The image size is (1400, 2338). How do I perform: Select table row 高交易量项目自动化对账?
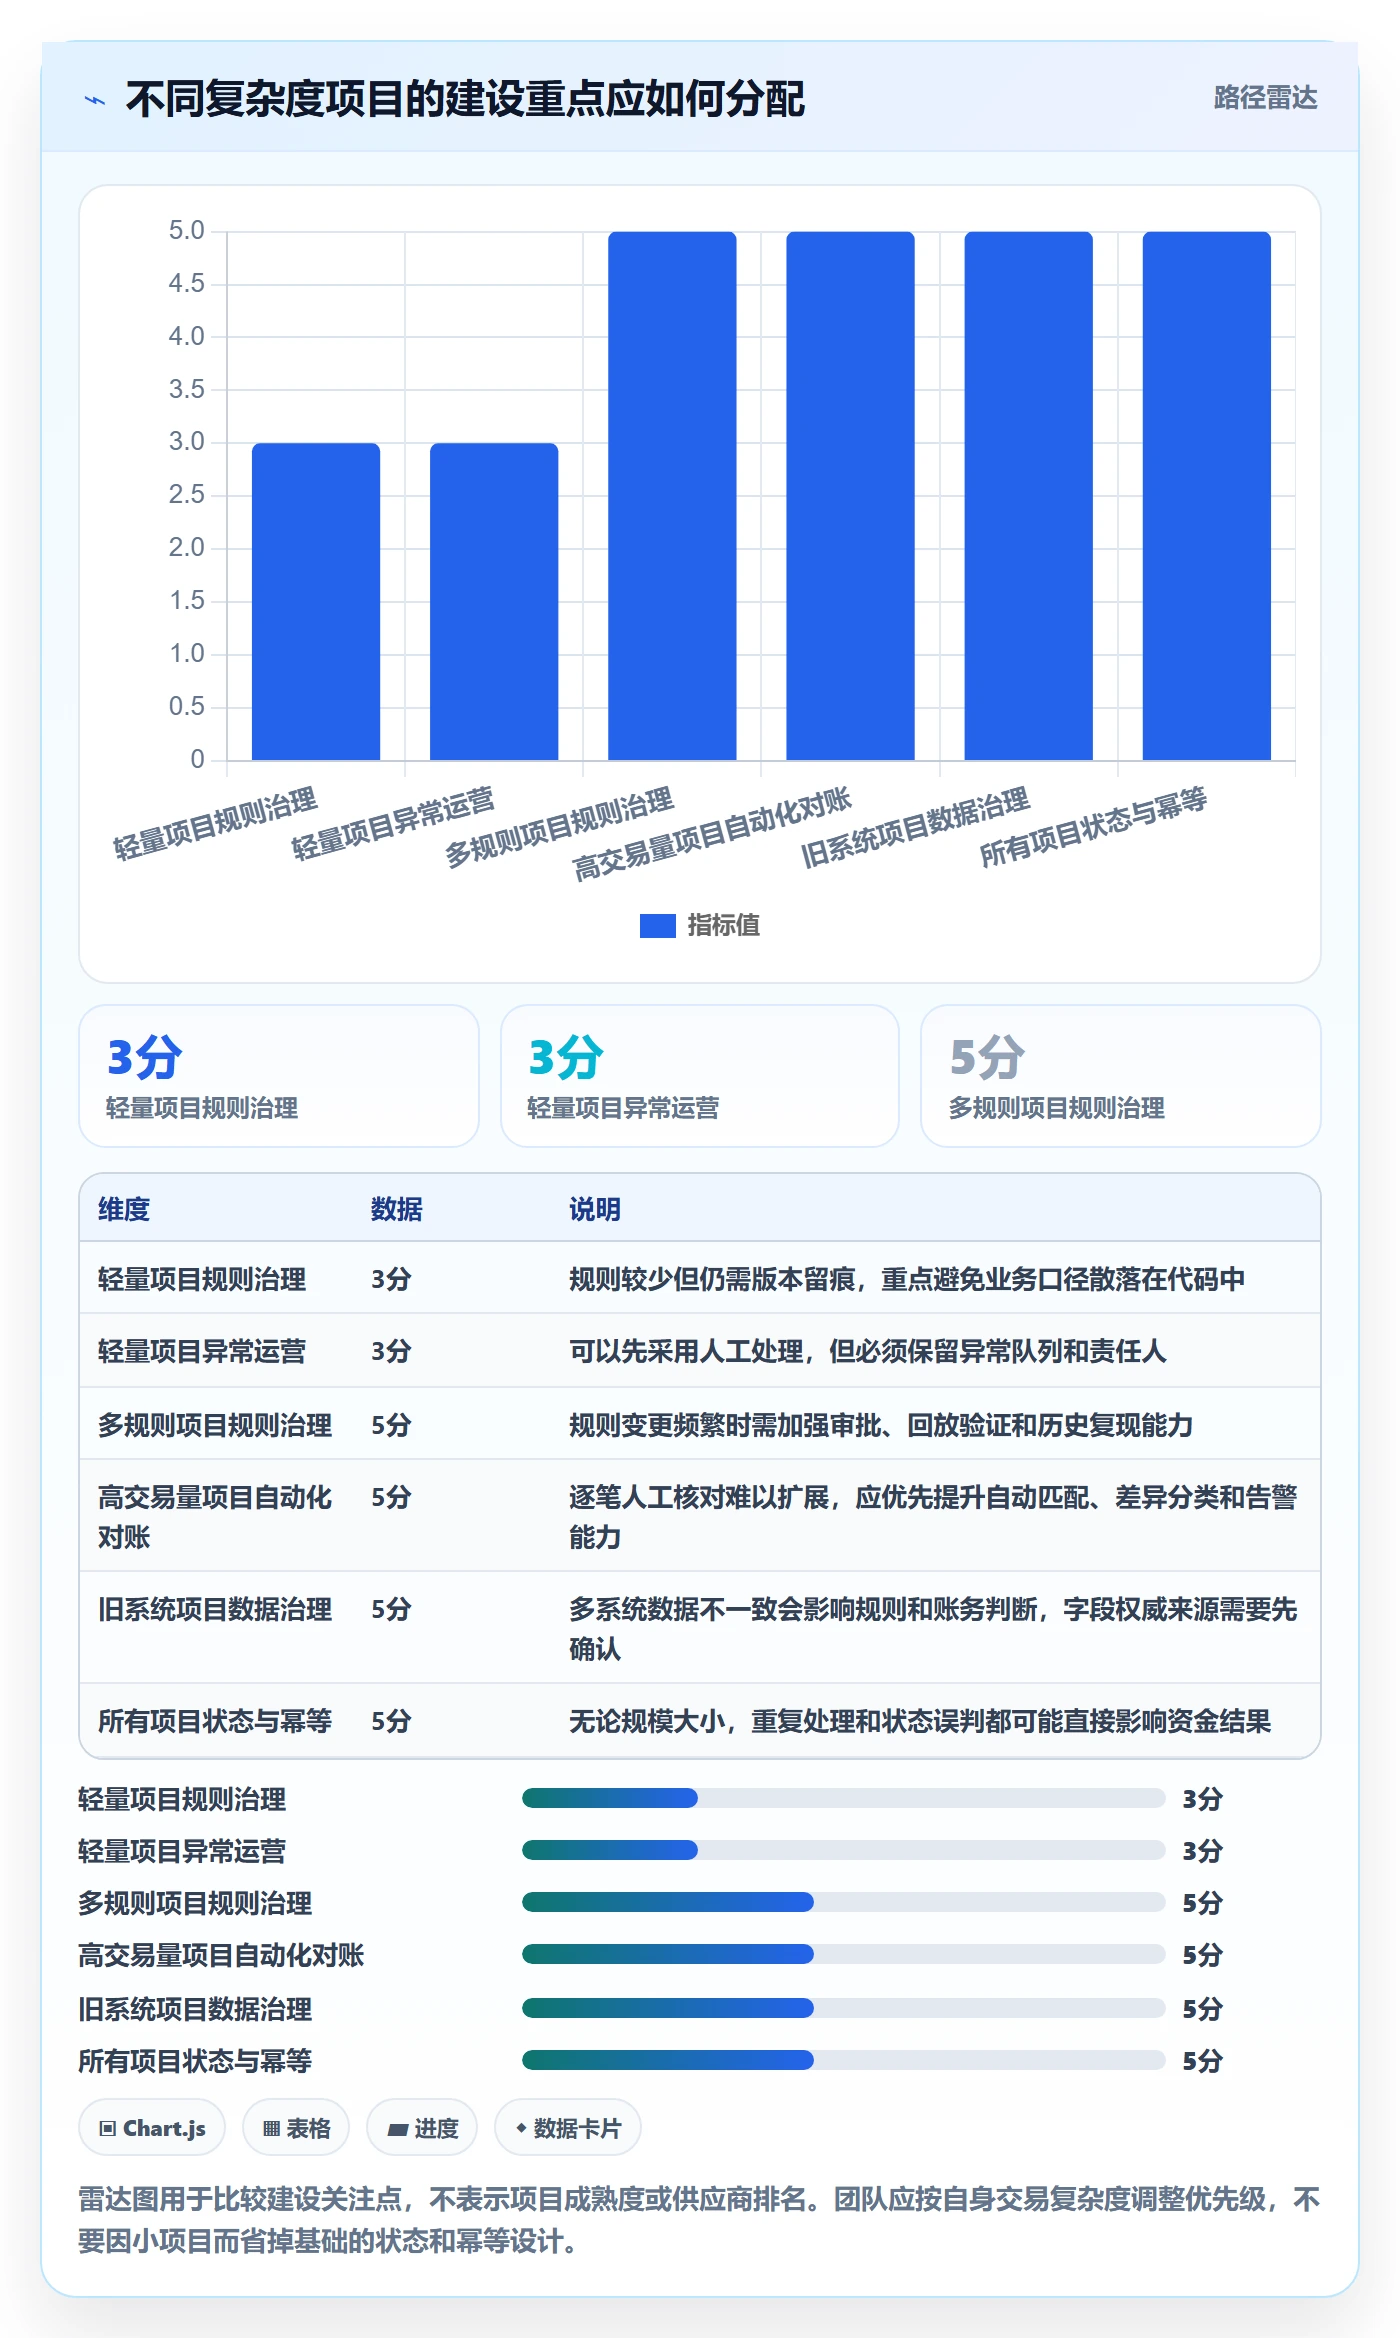point(700,1516)
